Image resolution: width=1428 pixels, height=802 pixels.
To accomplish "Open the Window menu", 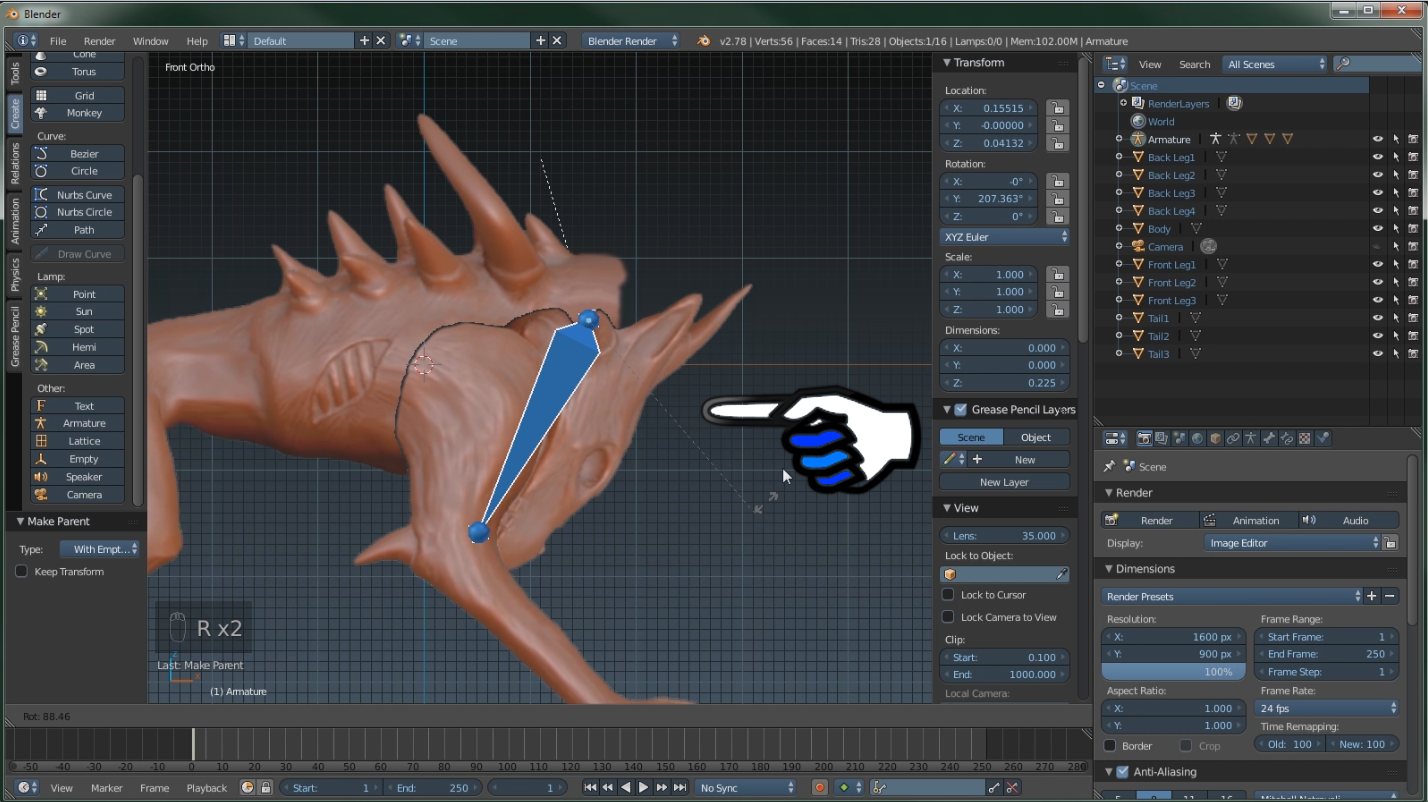I will coord(151,41).
